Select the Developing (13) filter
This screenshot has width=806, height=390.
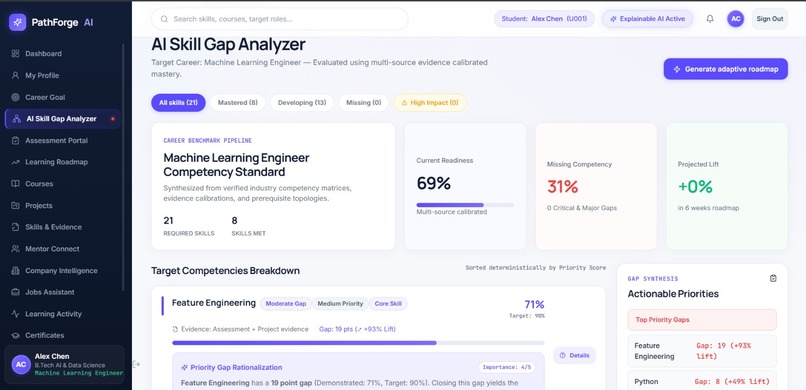tap(302, 103)
